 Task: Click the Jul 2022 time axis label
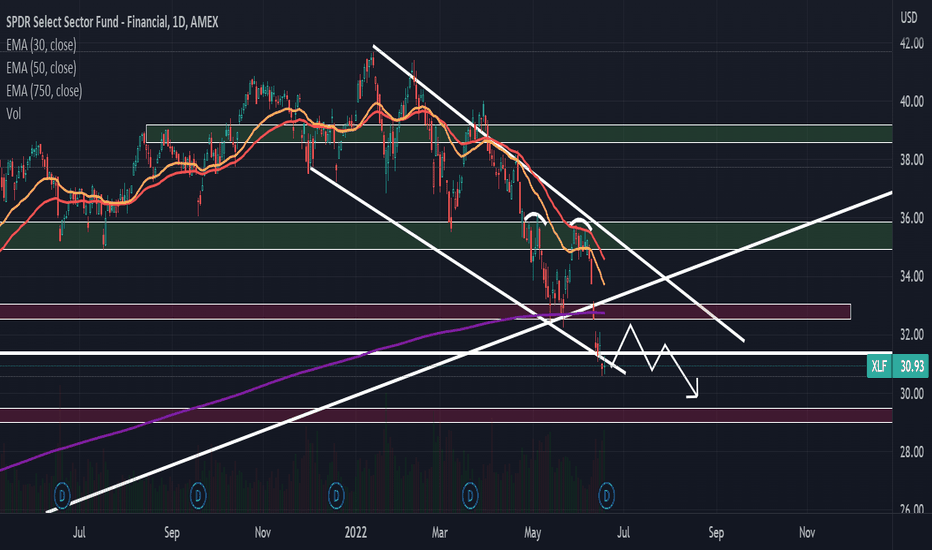click(x=623, y=532)
